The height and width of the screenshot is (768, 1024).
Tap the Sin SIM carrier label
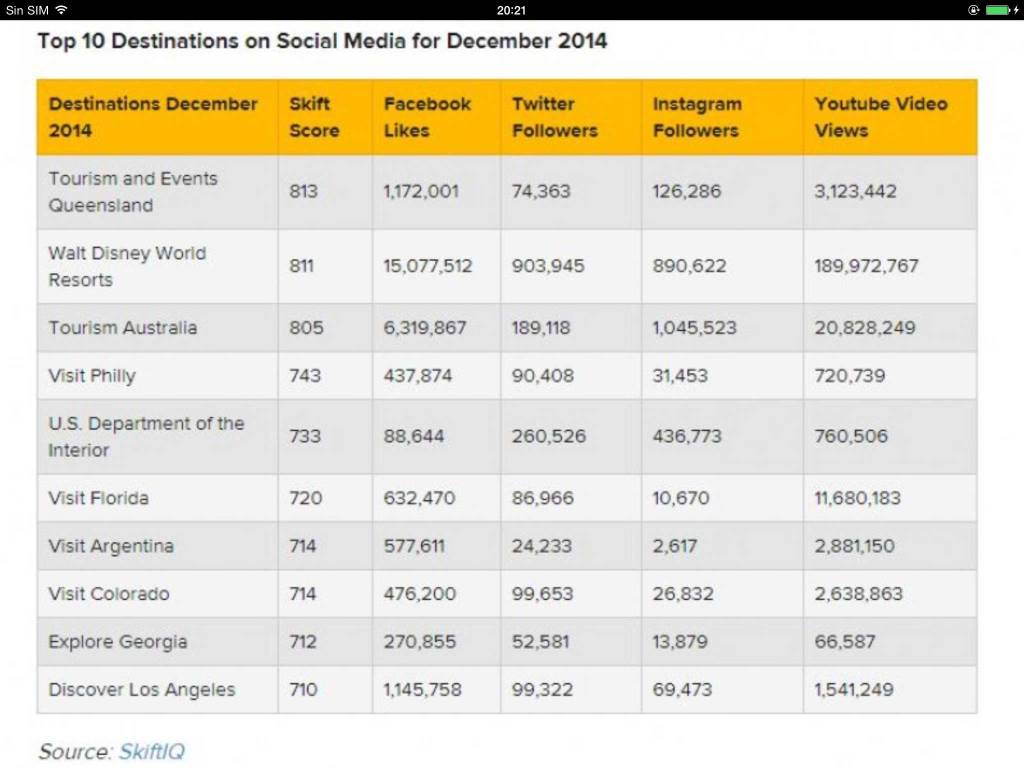click(27, 10)
